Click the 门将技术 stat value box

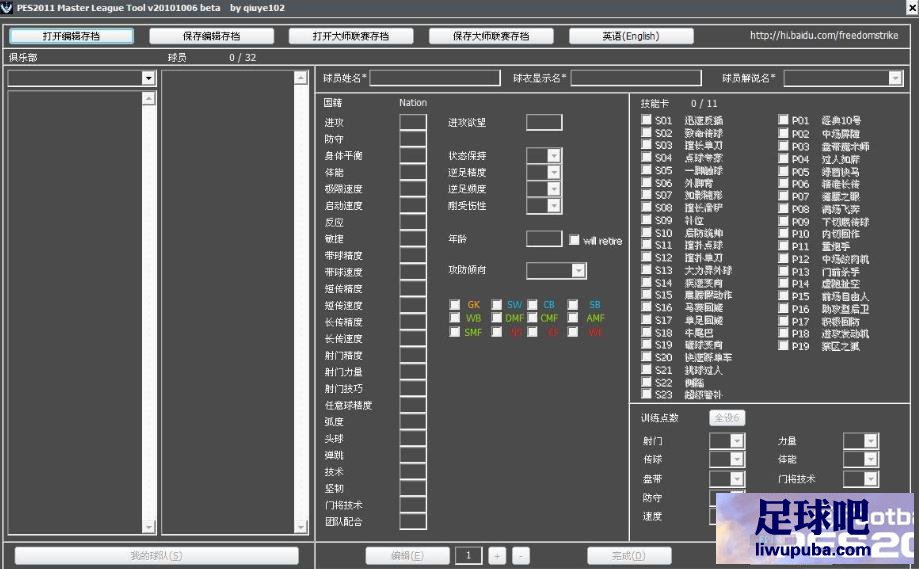[x=413, y=505]
